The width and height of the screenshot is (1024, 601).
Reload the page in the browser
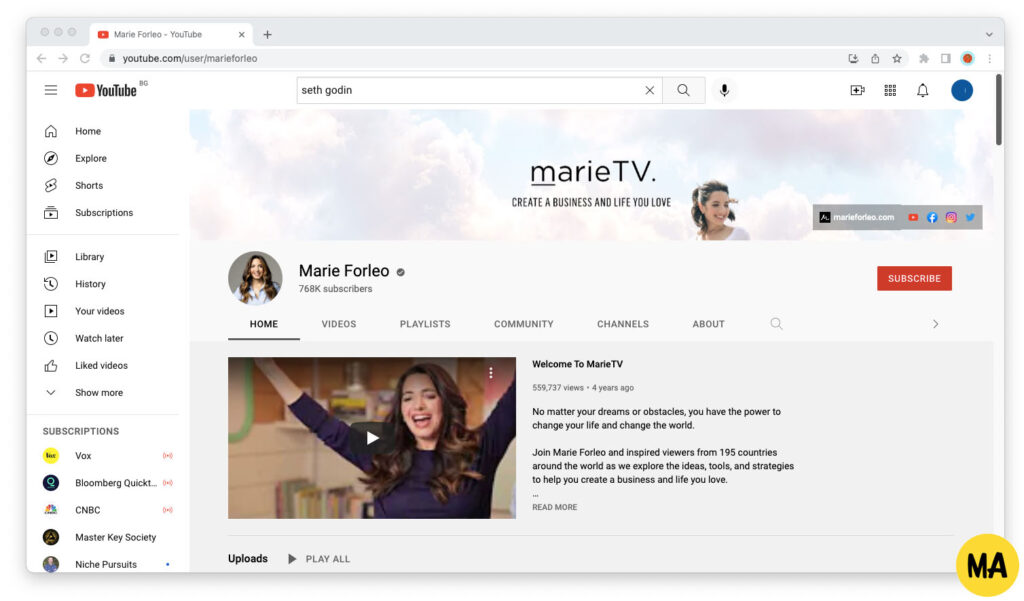[85, 58]
